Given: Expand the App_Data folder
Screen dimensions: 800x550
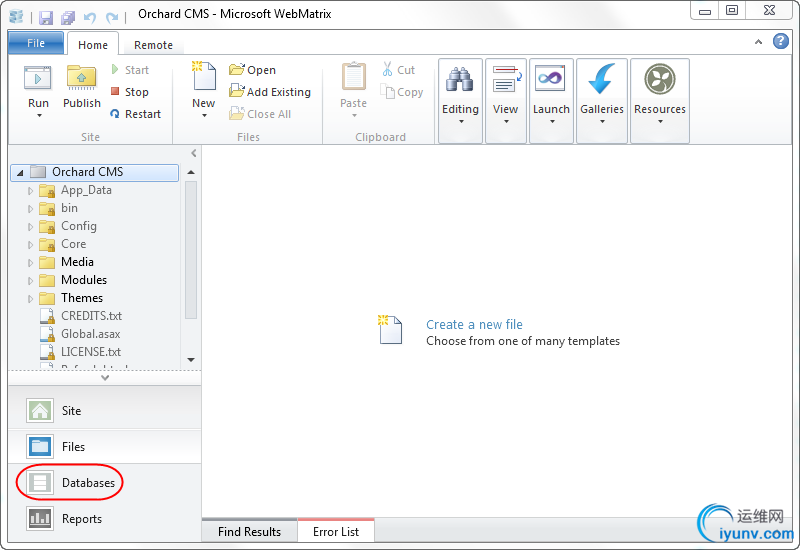Looking at the screenshot, I should pyautogui.click(x=30, y=191).
